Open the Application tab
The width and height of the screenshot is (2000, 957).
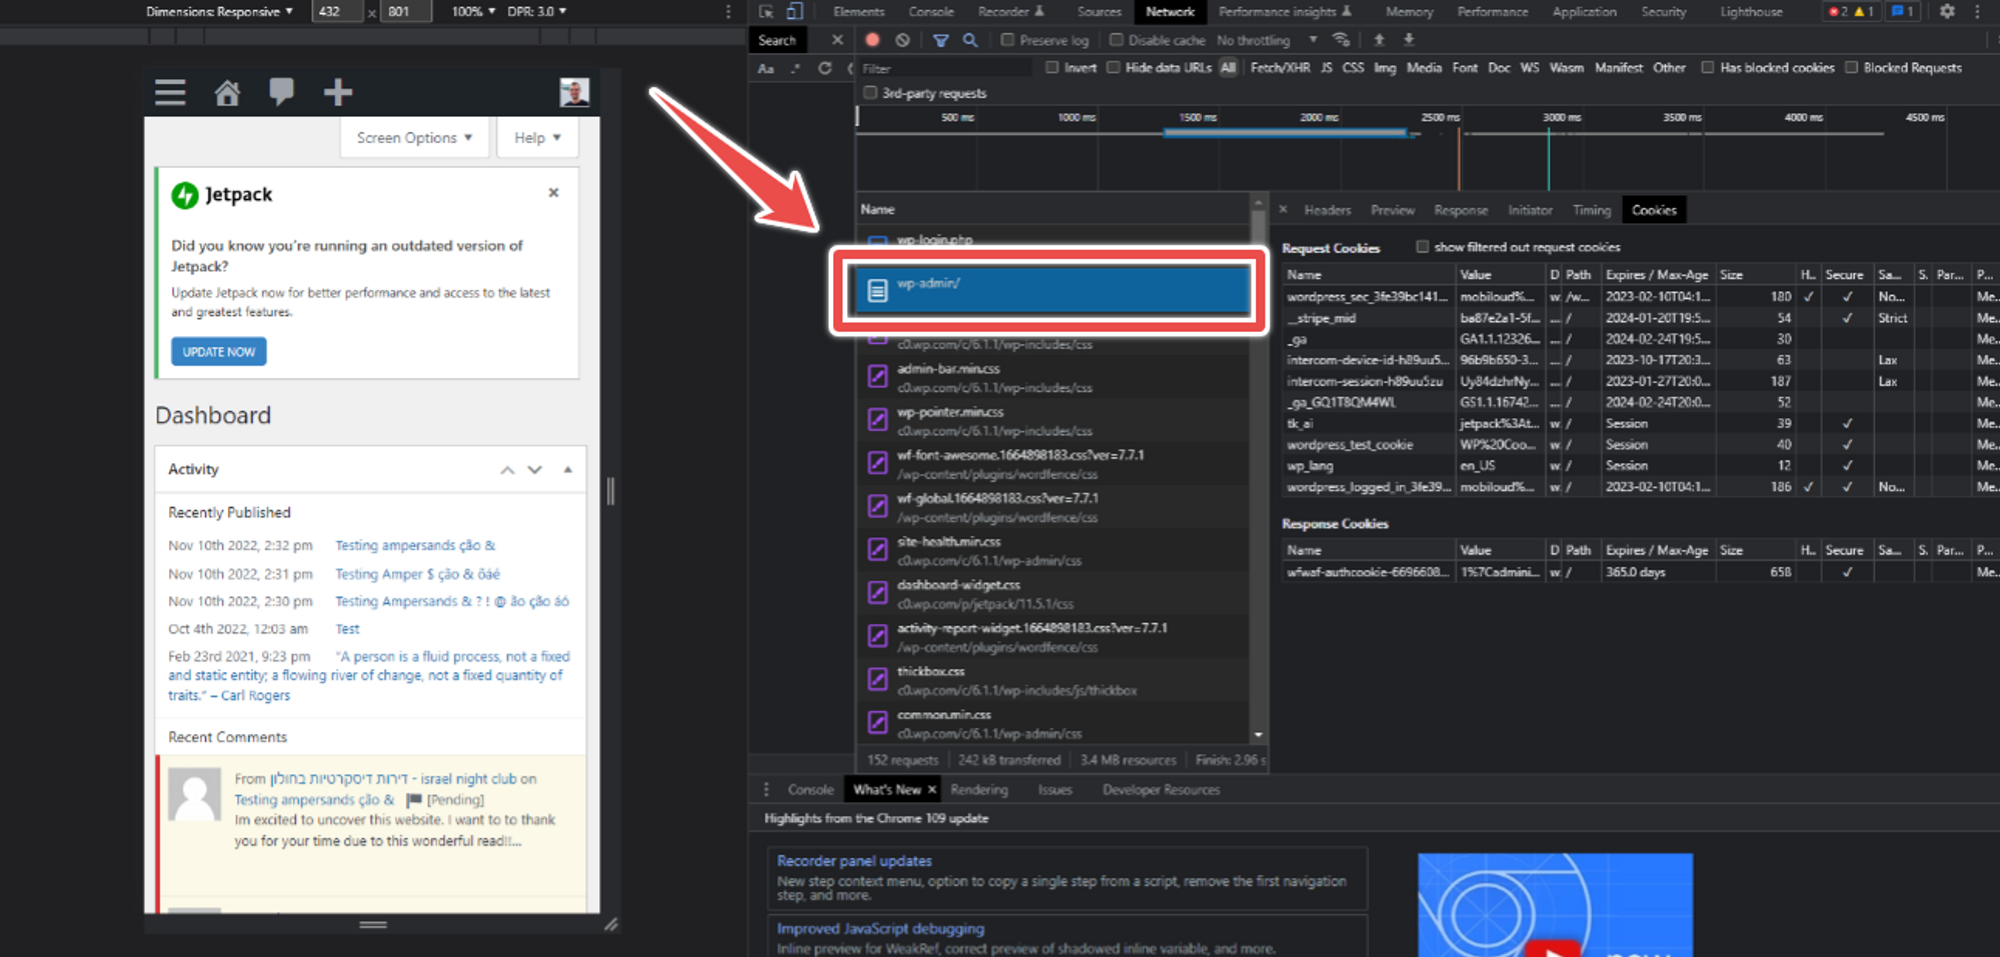coord(1584,12)
